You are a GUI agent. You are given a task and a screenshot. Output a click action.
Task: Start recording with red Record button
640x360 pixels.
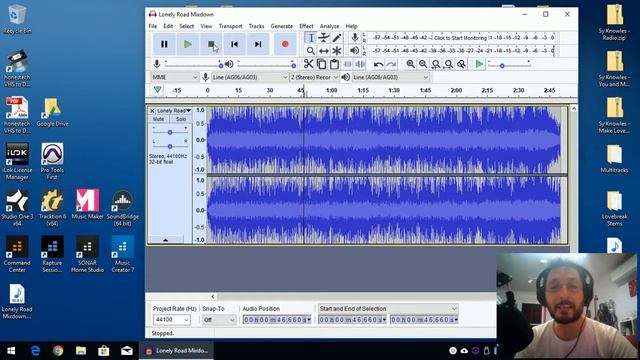pos(285,44)
